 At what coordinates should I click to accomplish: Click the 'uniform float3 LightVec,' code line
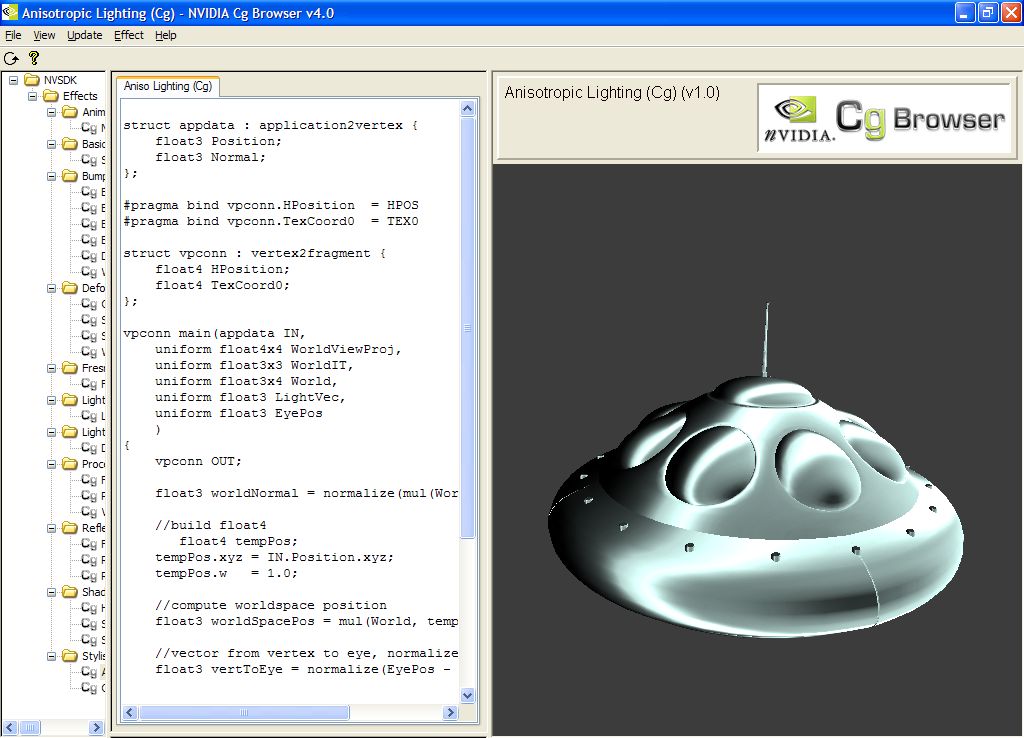(249, 397)
